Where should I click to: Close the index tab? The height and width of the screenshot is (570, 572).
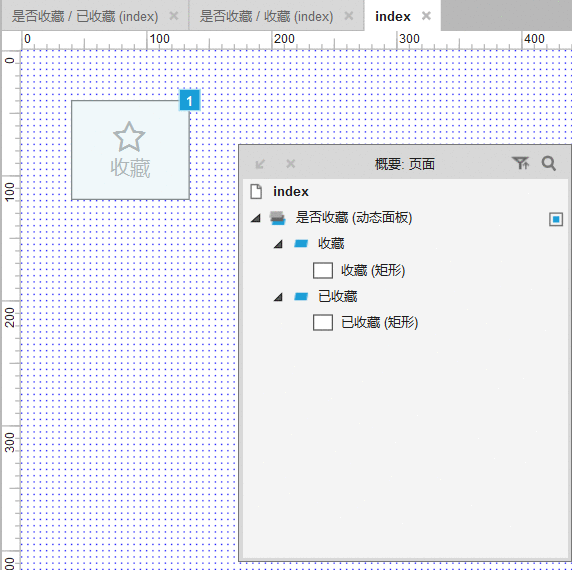click(426, 16)
